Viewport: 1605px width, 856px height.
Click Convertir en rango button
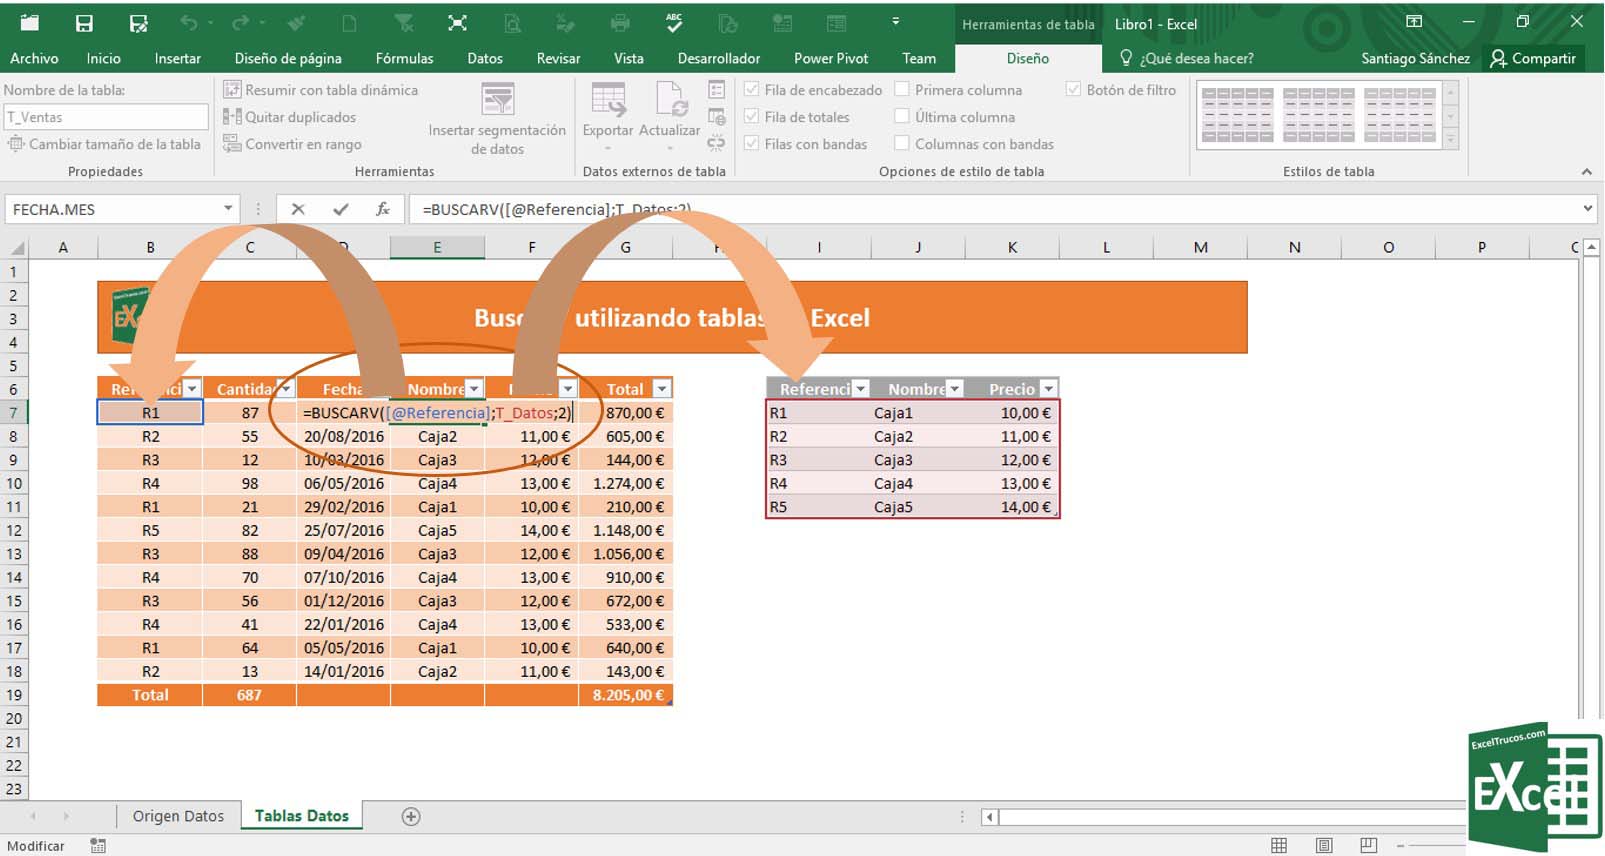point(292,144)
